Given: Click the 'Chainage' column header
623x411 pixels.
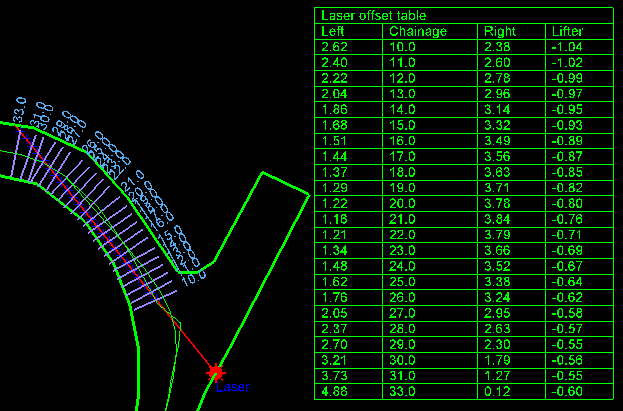Looking at the screenshot, I should pyautogui.click(x=418, y=31).
